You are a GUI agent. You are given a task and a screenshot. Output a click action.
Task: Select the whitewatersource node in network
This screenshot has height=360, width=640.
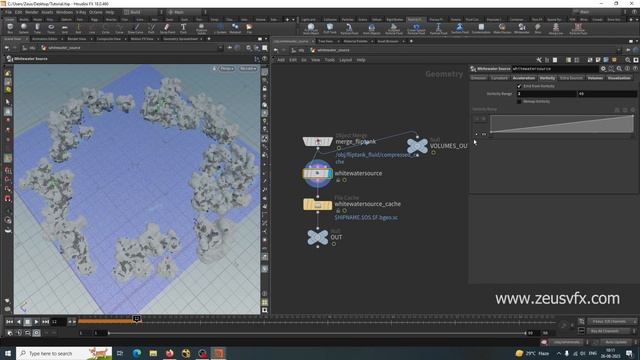tap(318, 173)
